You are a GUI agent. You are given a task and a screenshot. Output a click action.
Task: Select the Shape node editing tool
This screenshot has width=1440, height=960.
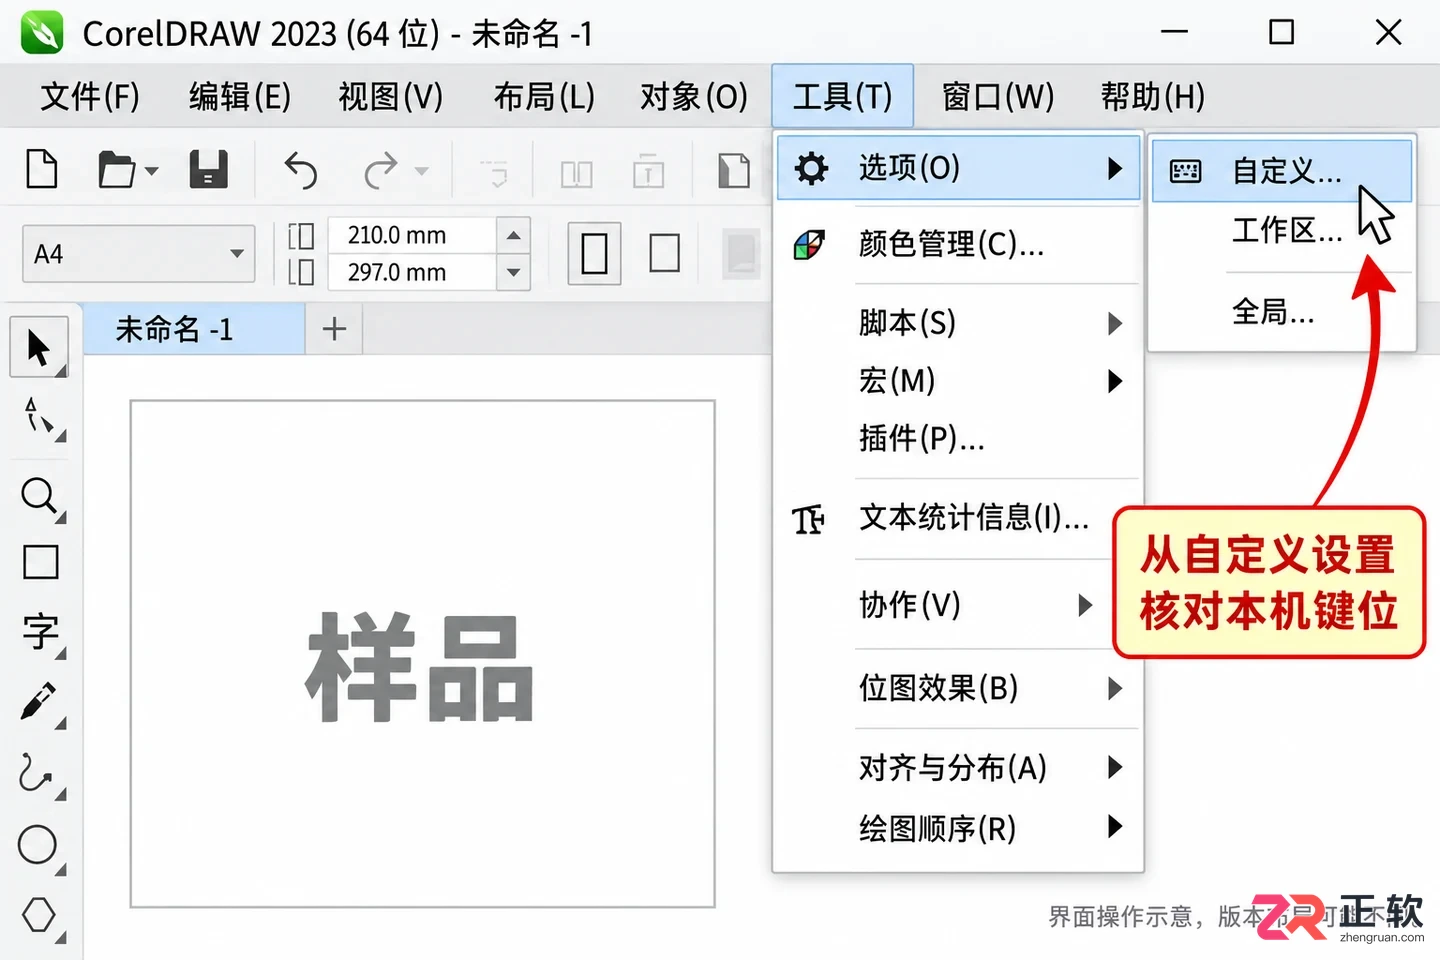(x=38, y=417)
